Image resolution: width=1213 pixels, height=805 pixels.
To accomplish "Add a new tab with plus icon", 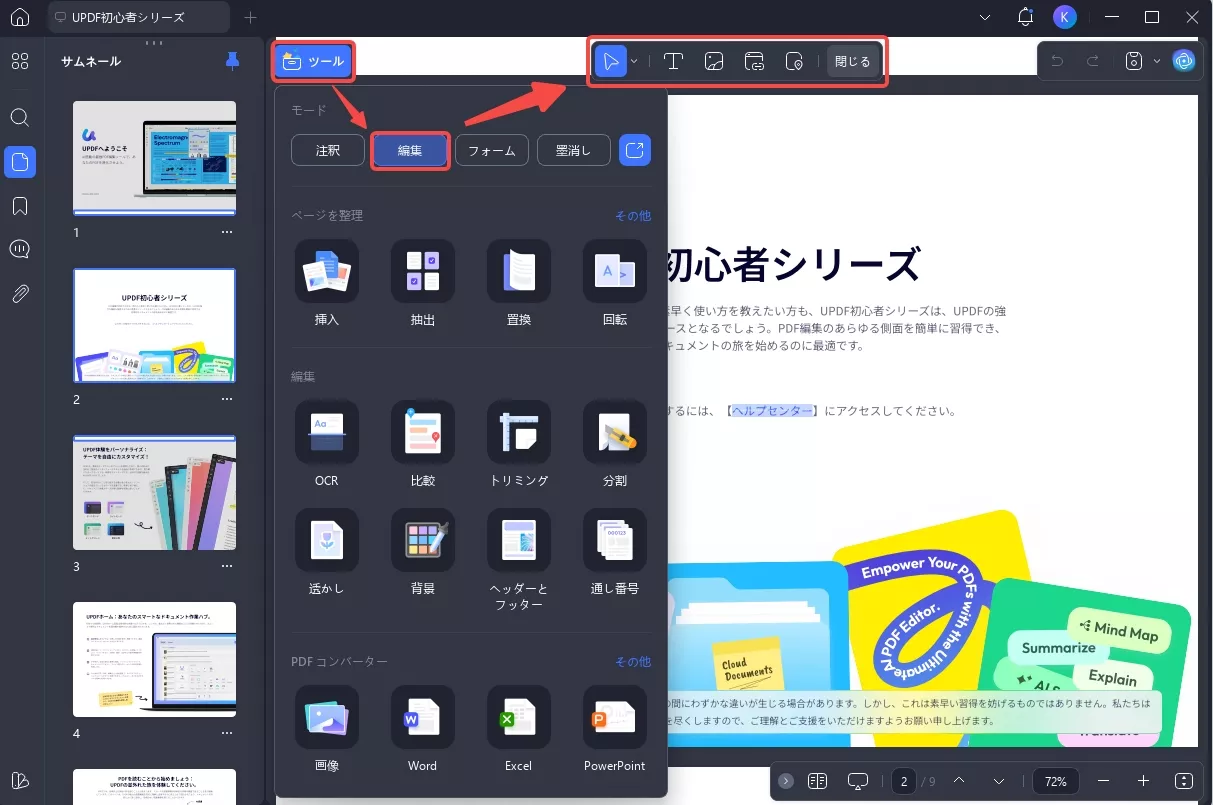I will pos(250,17).
